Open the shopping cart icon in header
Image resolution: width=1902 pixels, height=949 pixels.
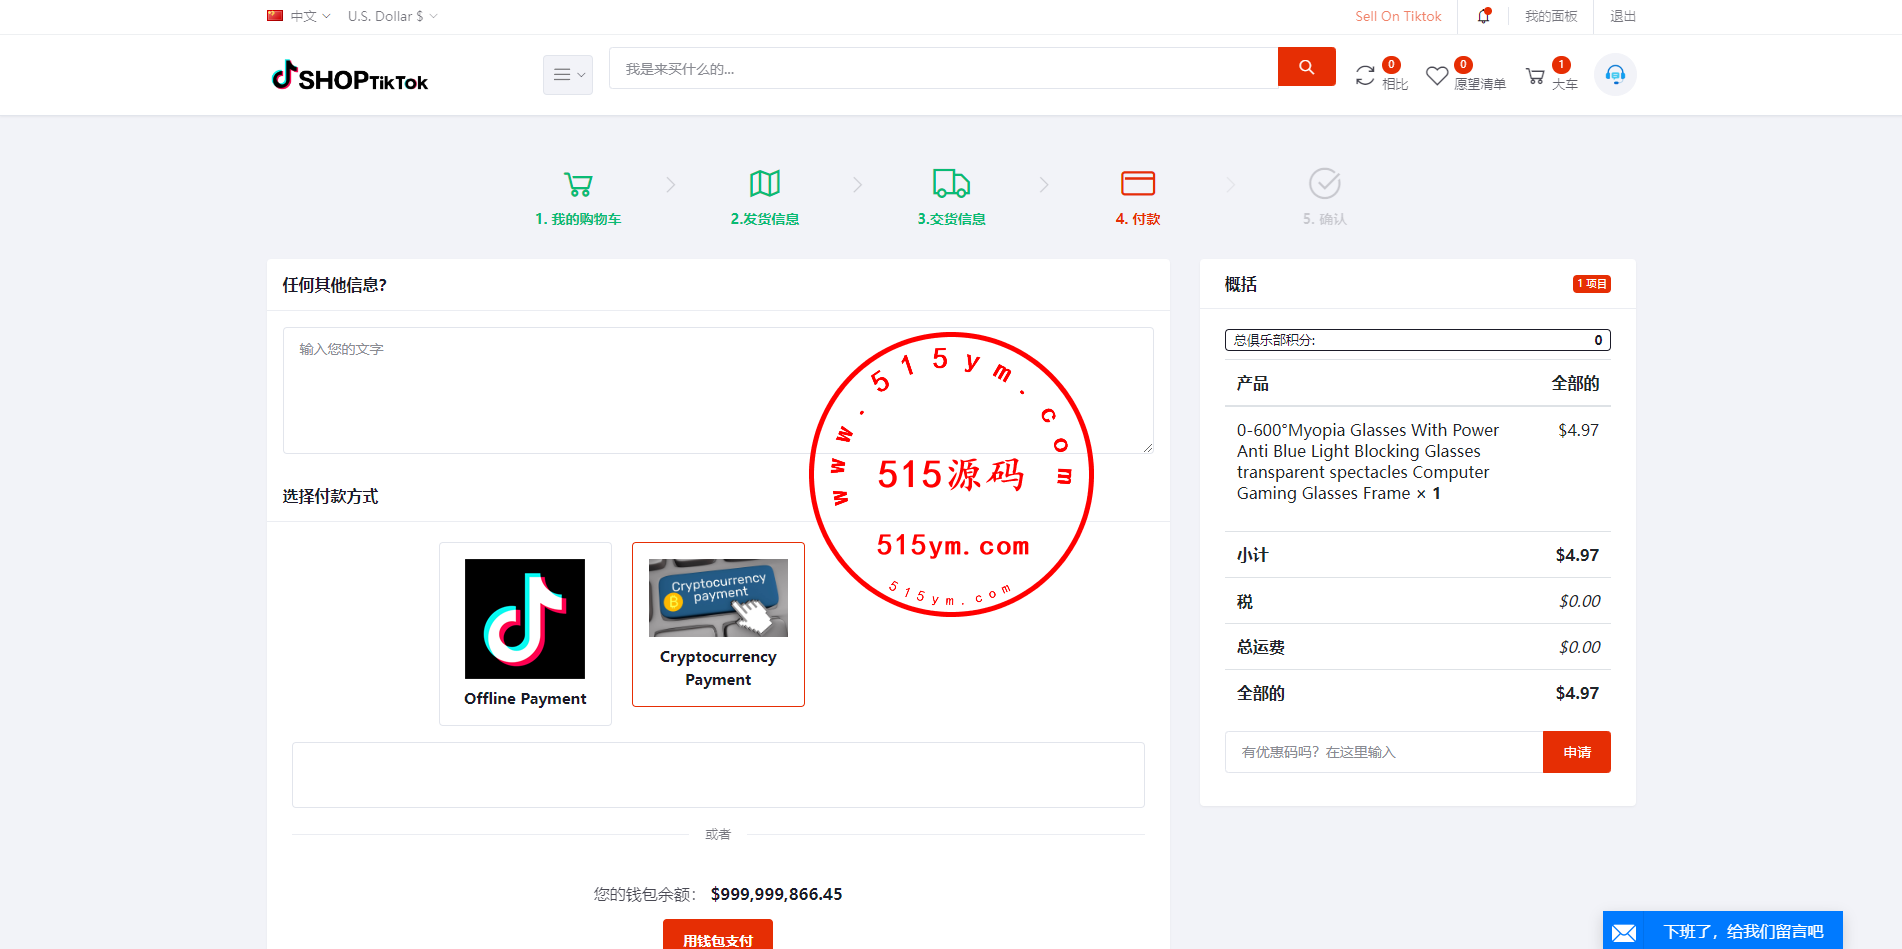(x=1535, y=76)
